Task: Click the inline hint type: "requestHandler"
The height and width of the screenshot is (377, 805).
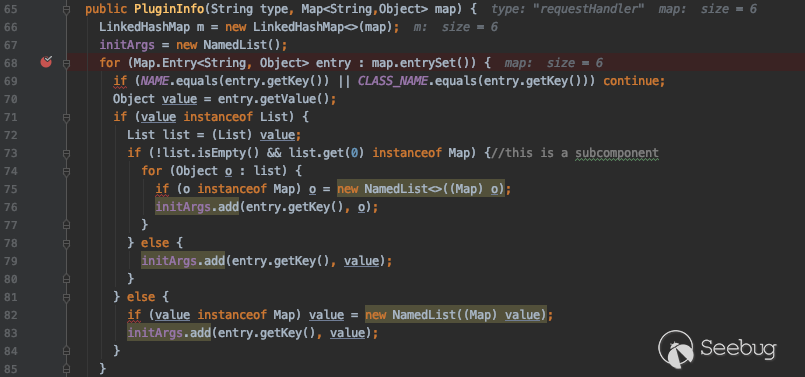Action: (567, 9)
